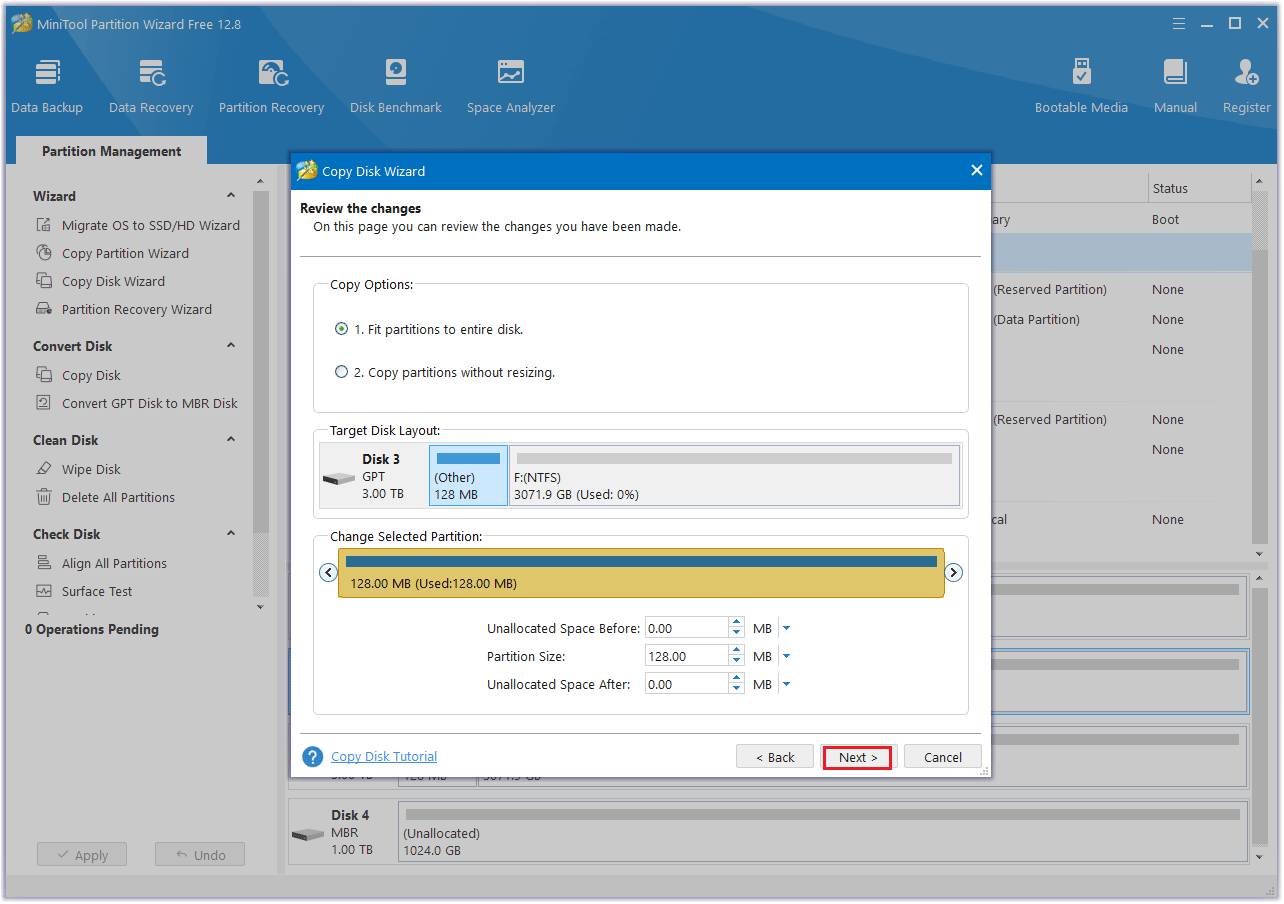Click the Apply button
Viewport: 1284px width, 904px height.
(x=82, y=855)
